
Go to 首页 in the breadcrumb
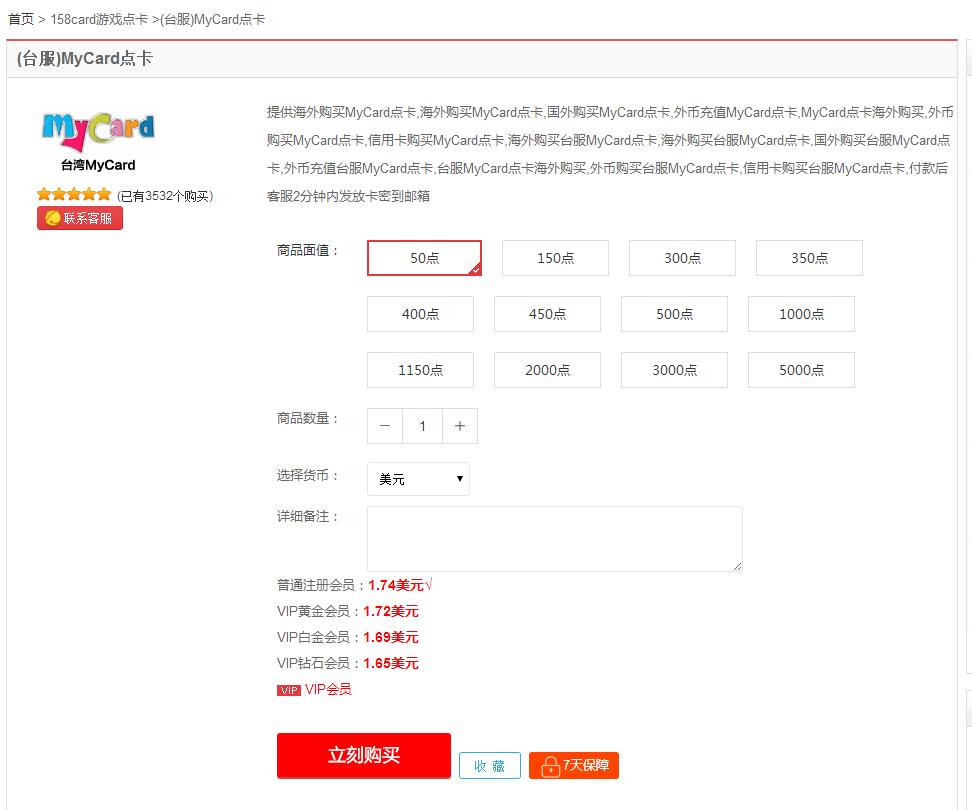[20, 19]
